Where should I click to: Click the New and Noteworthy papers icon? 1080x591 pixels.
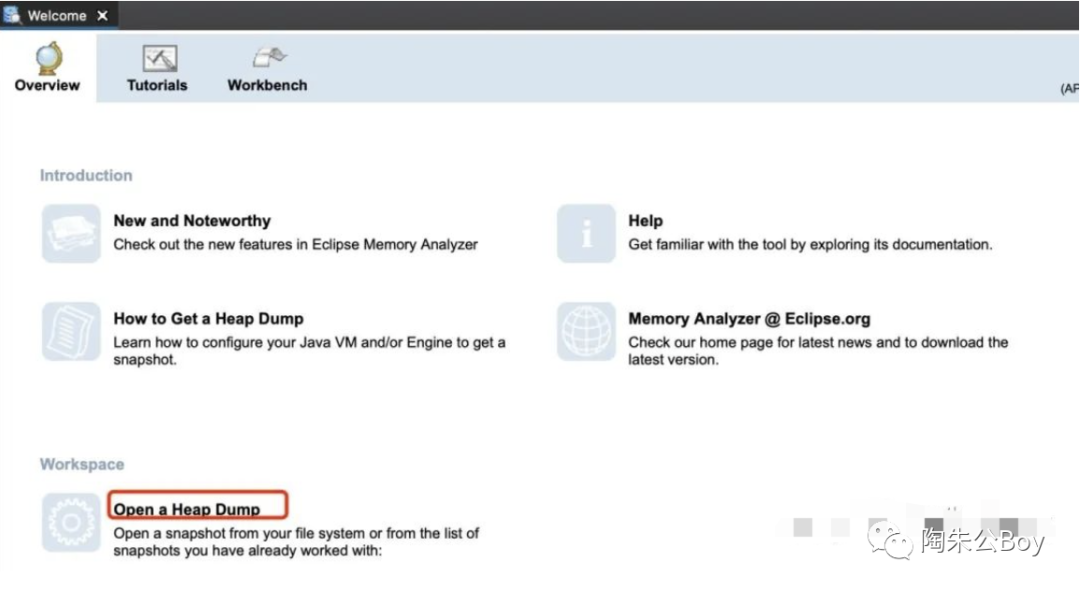click(x=71, y=234)
